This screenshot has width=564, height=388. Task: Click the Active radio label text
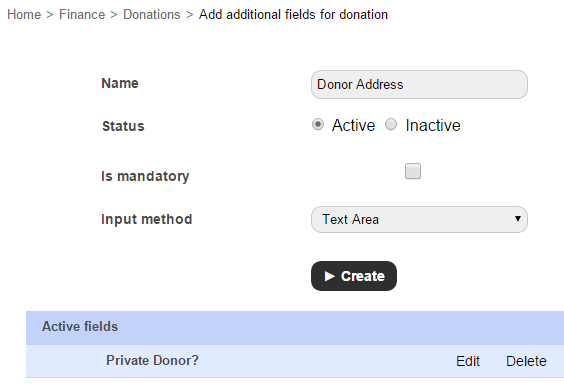pos(353,125)
